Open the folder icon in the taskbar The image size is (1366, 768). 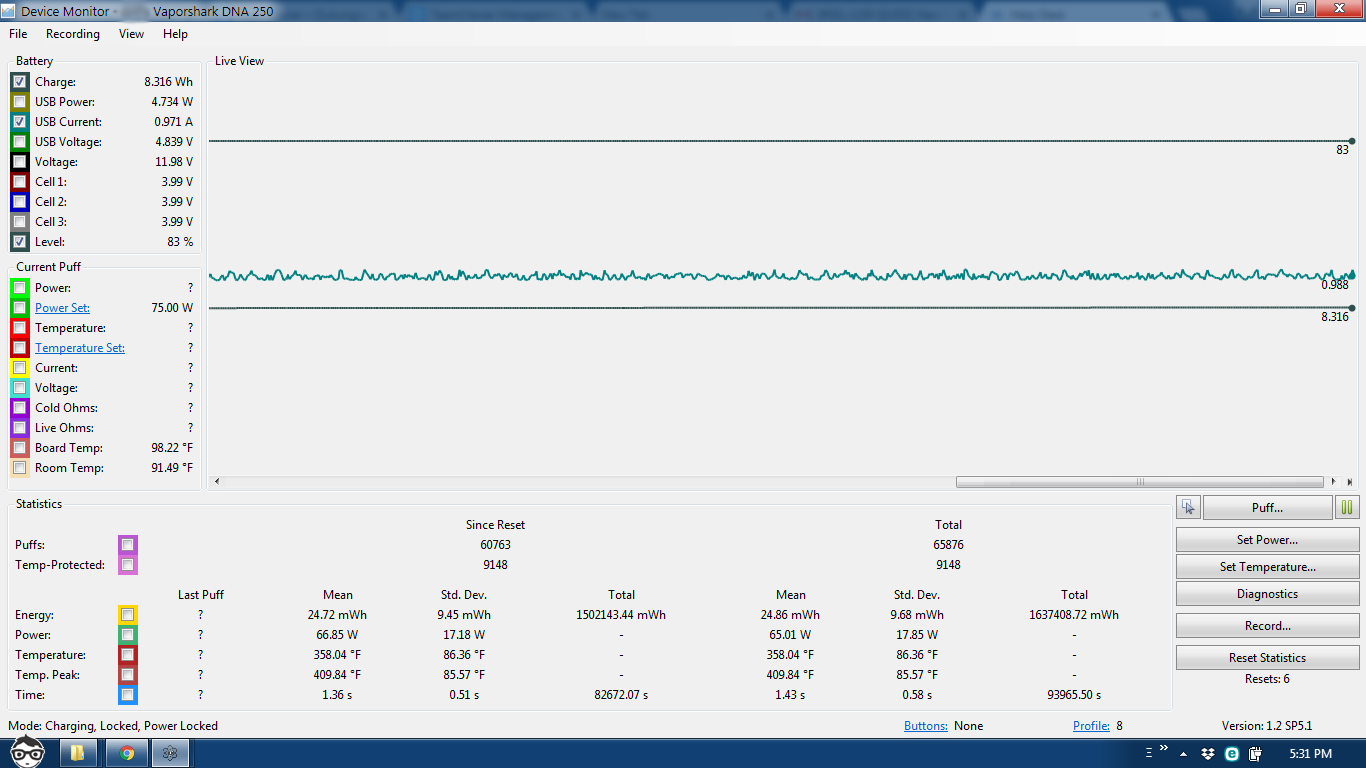coord(77,753)
